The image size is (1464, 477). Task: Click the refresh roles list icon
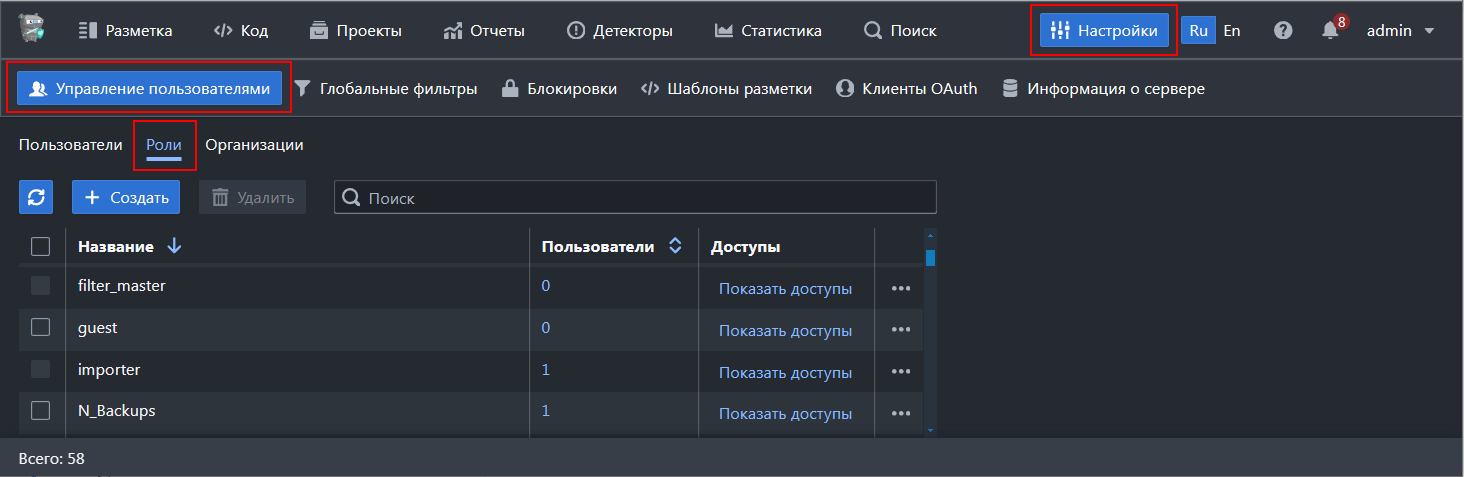tap(36, 197)
